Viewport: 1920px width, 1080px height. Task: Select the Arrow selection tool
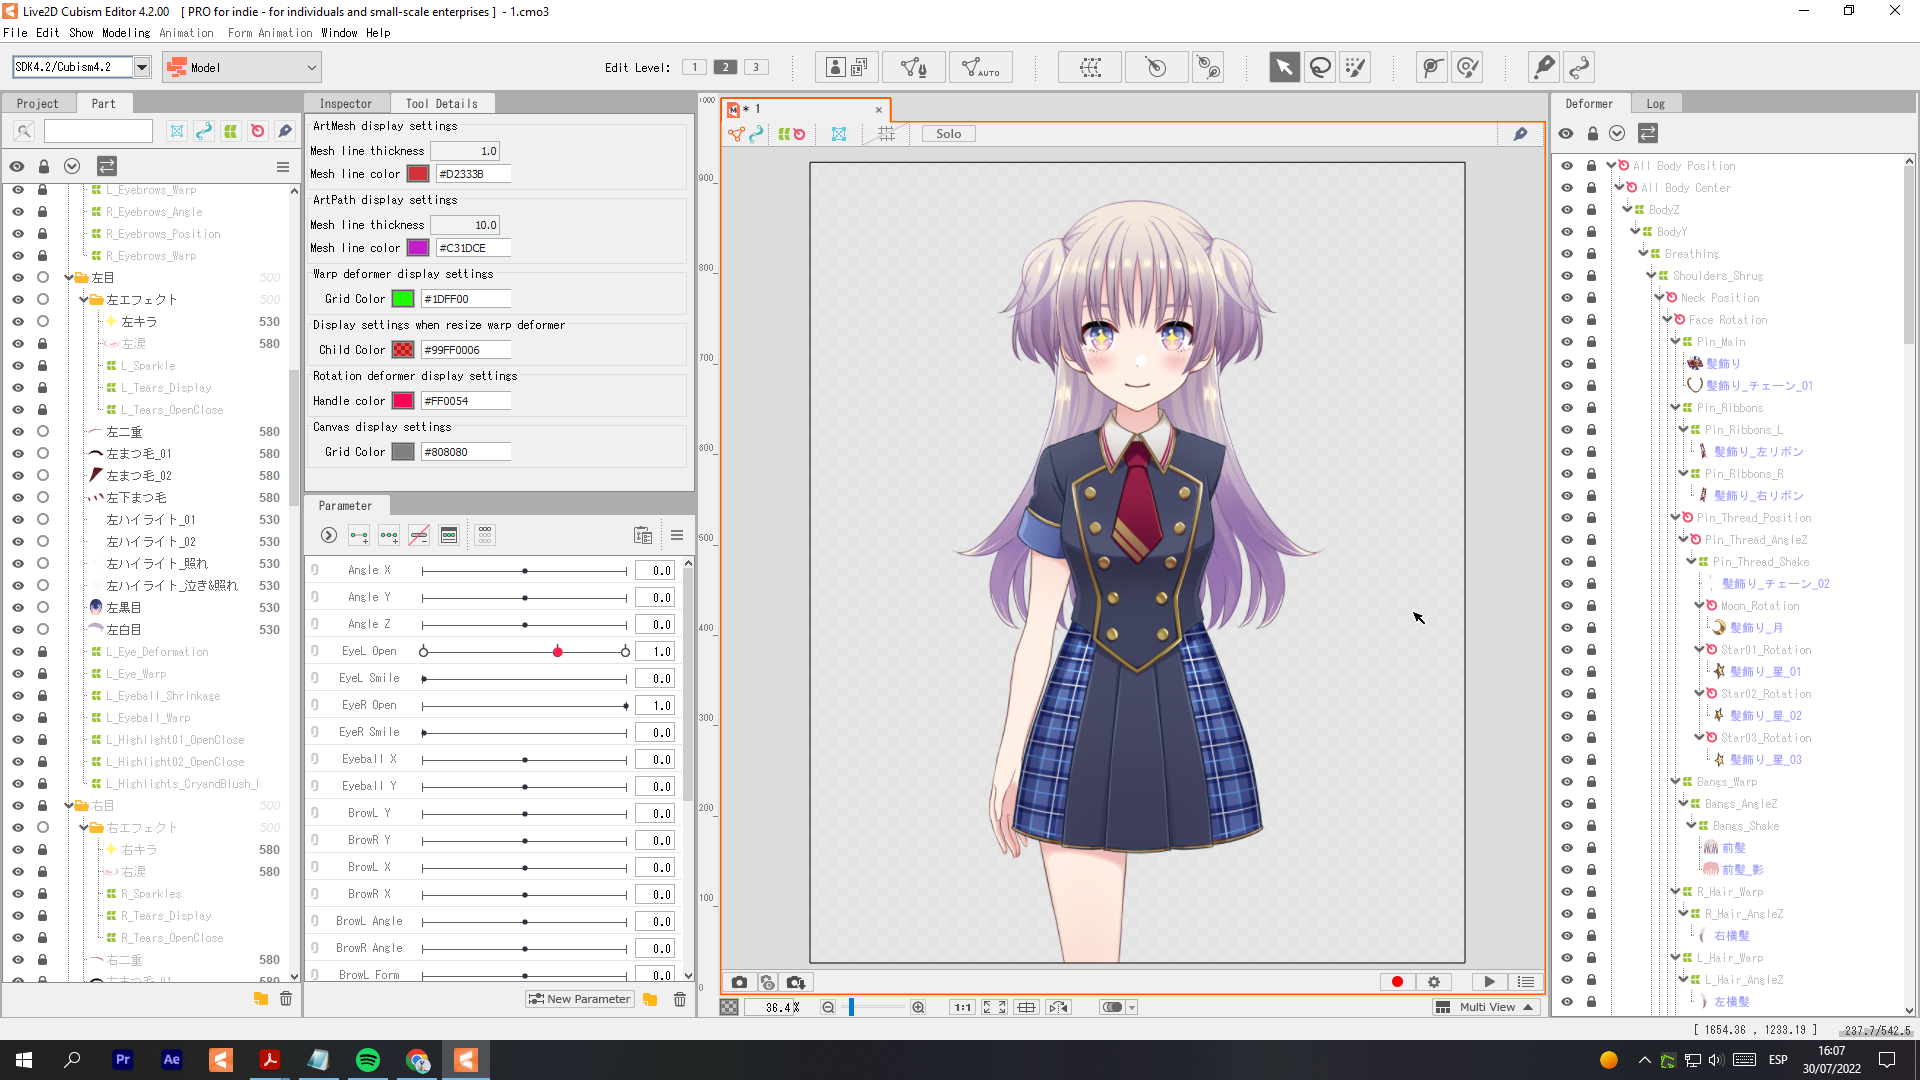pos(1284,67)
